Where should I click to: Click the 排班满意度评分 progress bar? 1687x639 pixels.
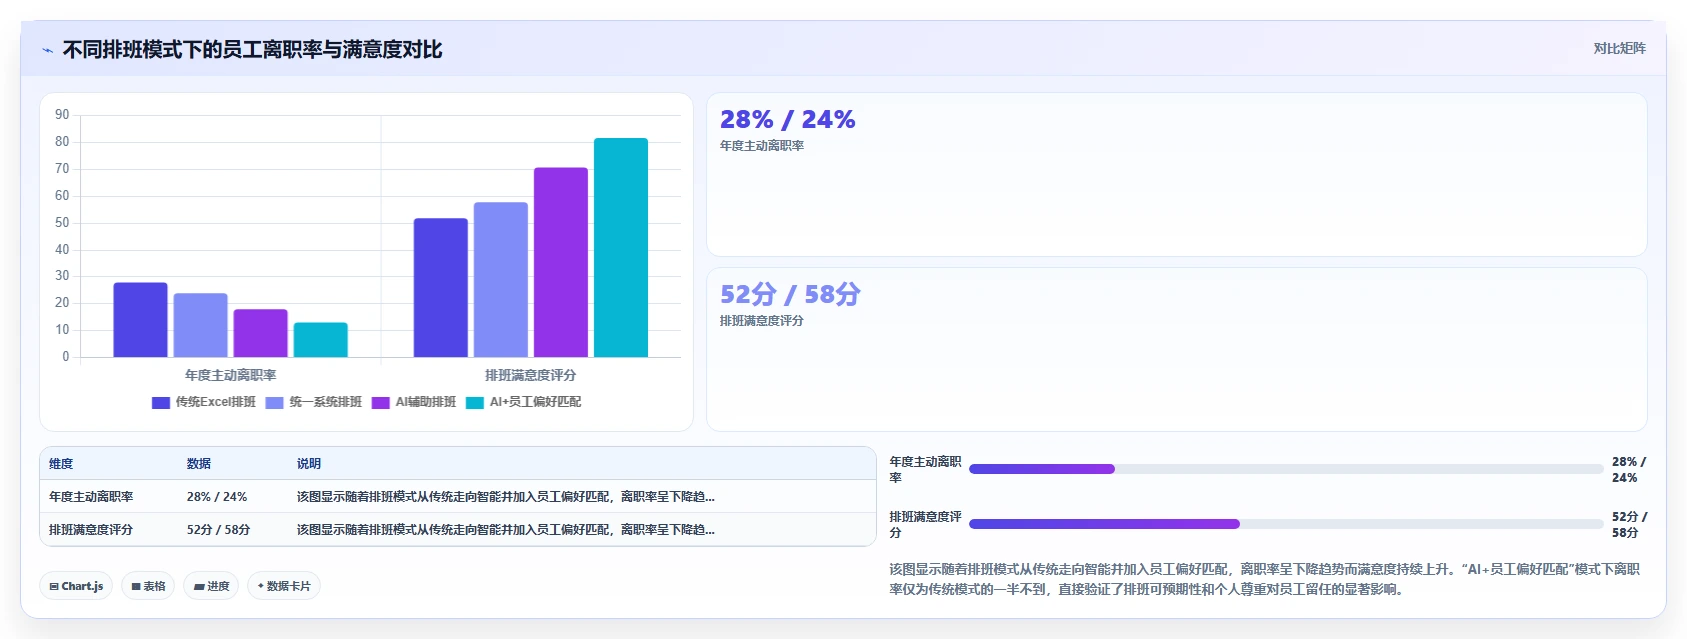[x=1286, y=524]
